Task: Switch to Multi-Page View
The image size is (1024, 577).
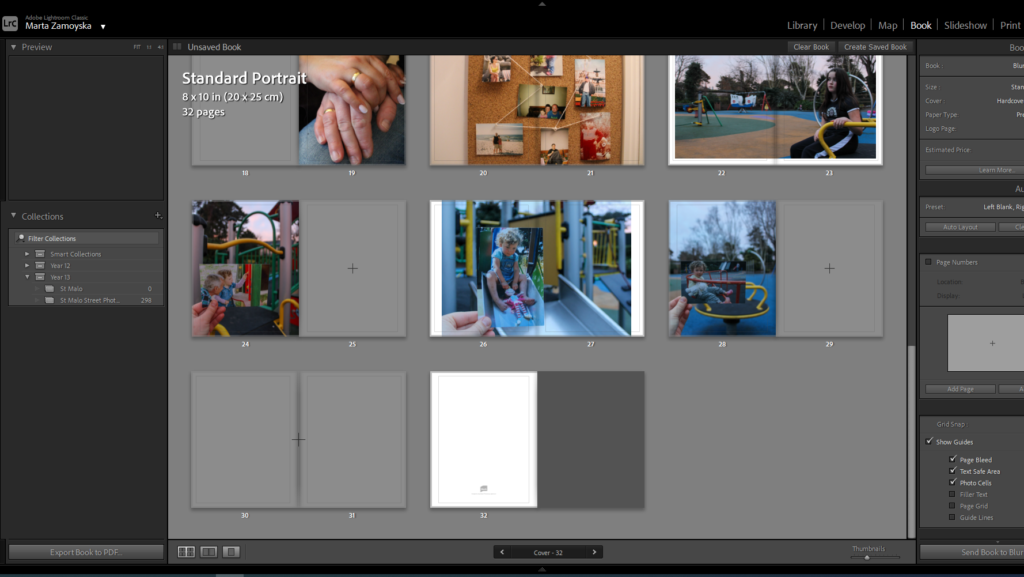Action: 186,552
